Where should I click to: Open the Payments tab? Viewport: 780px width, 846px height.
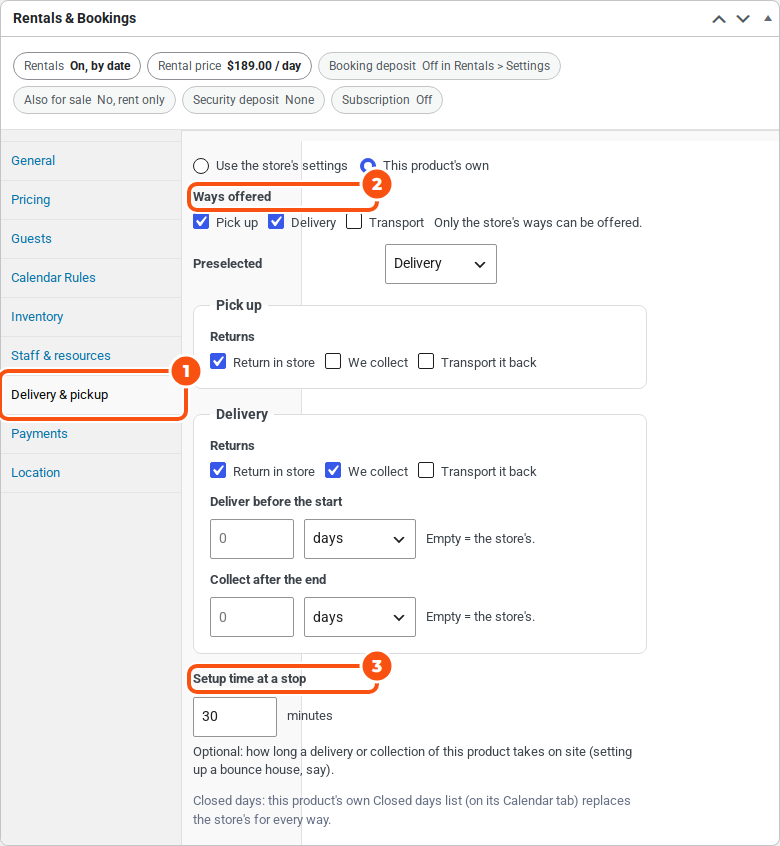(91, 434)
